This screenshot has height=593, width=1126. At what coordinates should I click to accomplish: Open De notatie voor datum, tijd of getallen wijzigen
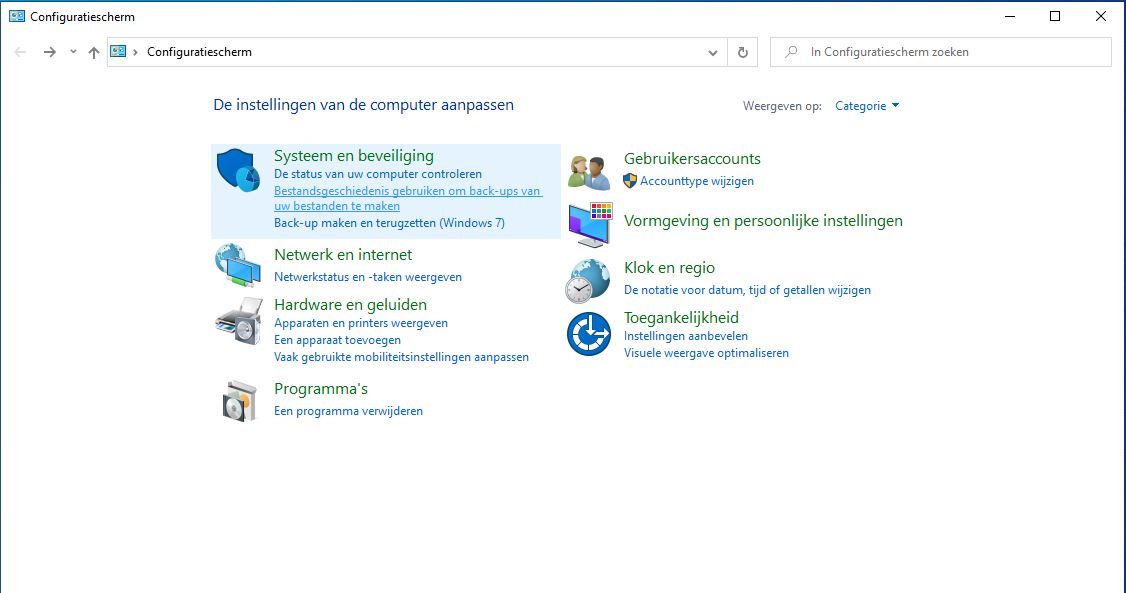(x=747, y=290)
